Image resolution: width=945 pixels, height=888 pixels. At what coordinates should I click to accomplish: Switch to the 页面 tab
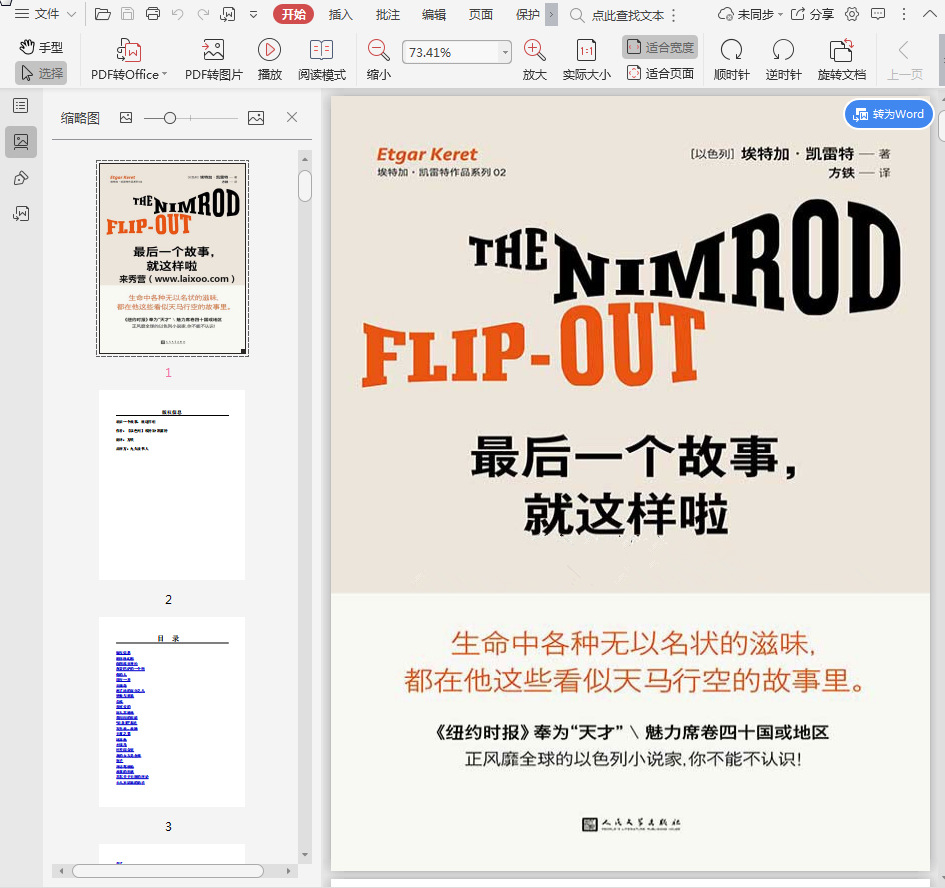(481, 14)
